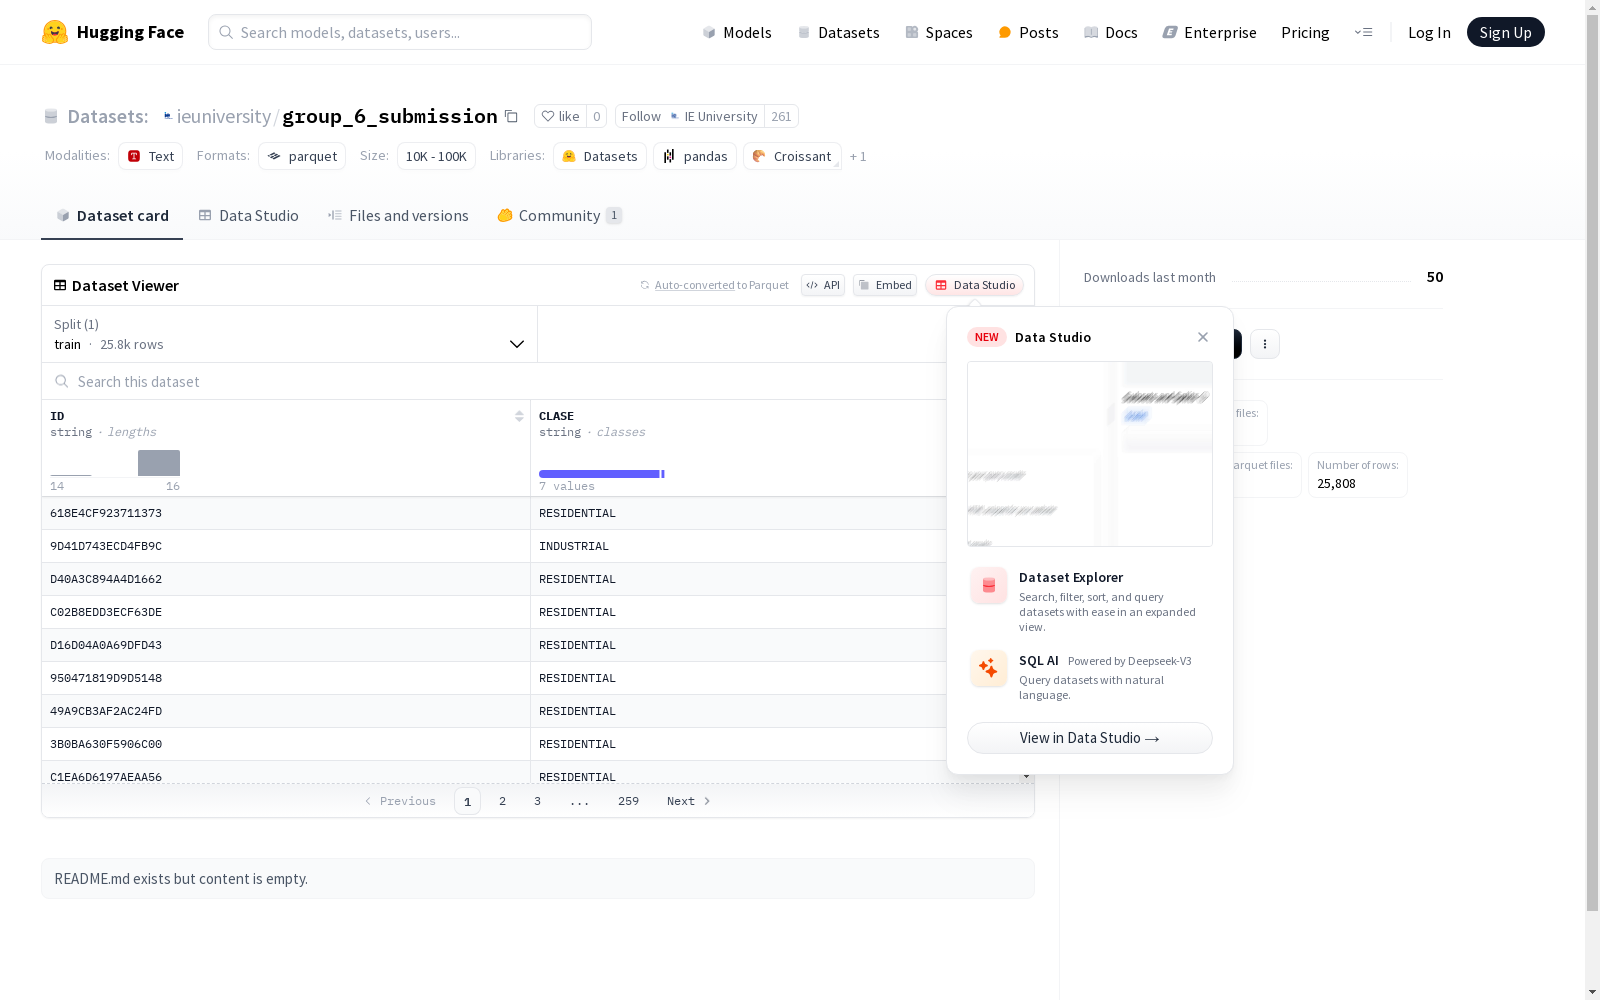Click the 261 followers count
The image size is (1600, 1000).
[x=781, y=116]
